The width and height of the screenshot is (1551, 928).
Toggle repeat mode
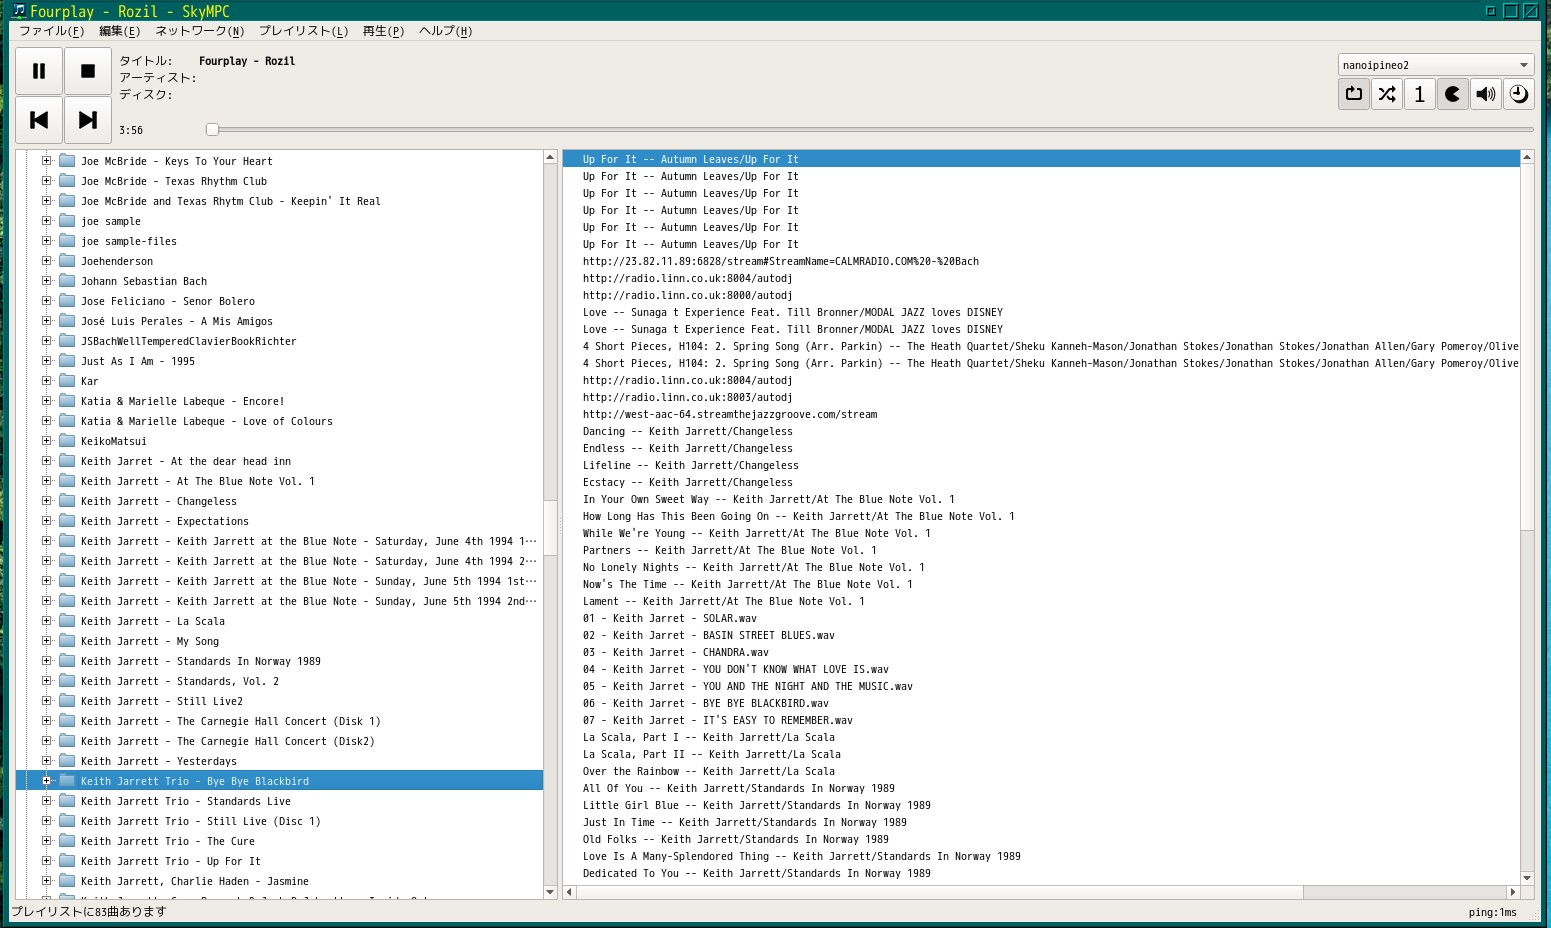[1354, 94]
